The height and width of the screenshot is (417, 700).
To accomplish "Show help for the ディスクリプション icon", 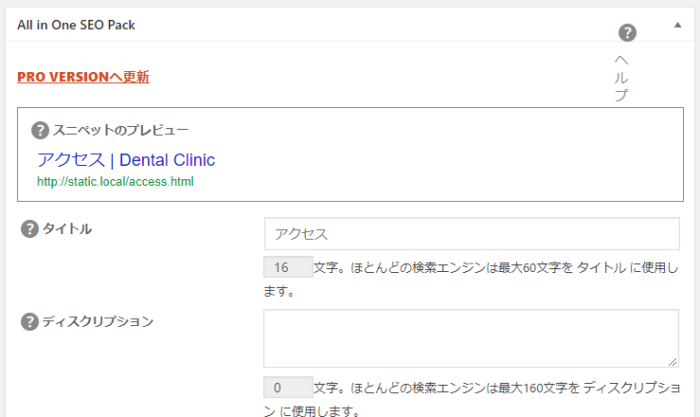I will [30, 321].
